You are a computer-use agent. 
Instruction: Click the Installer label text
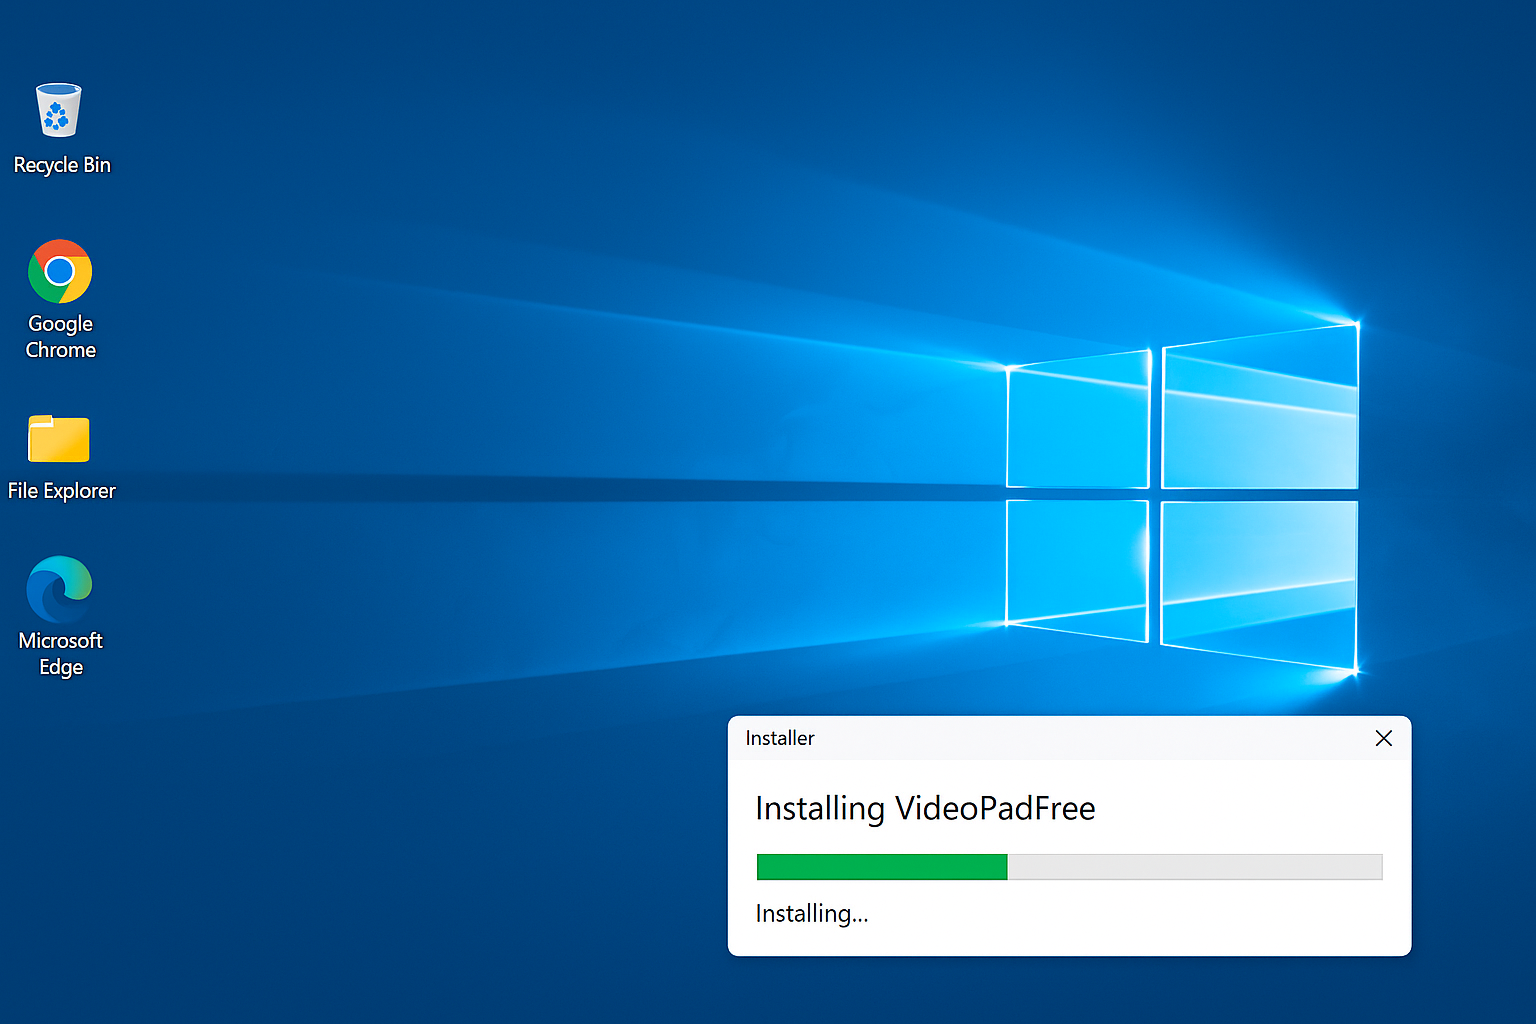click(x=779, y=738)
